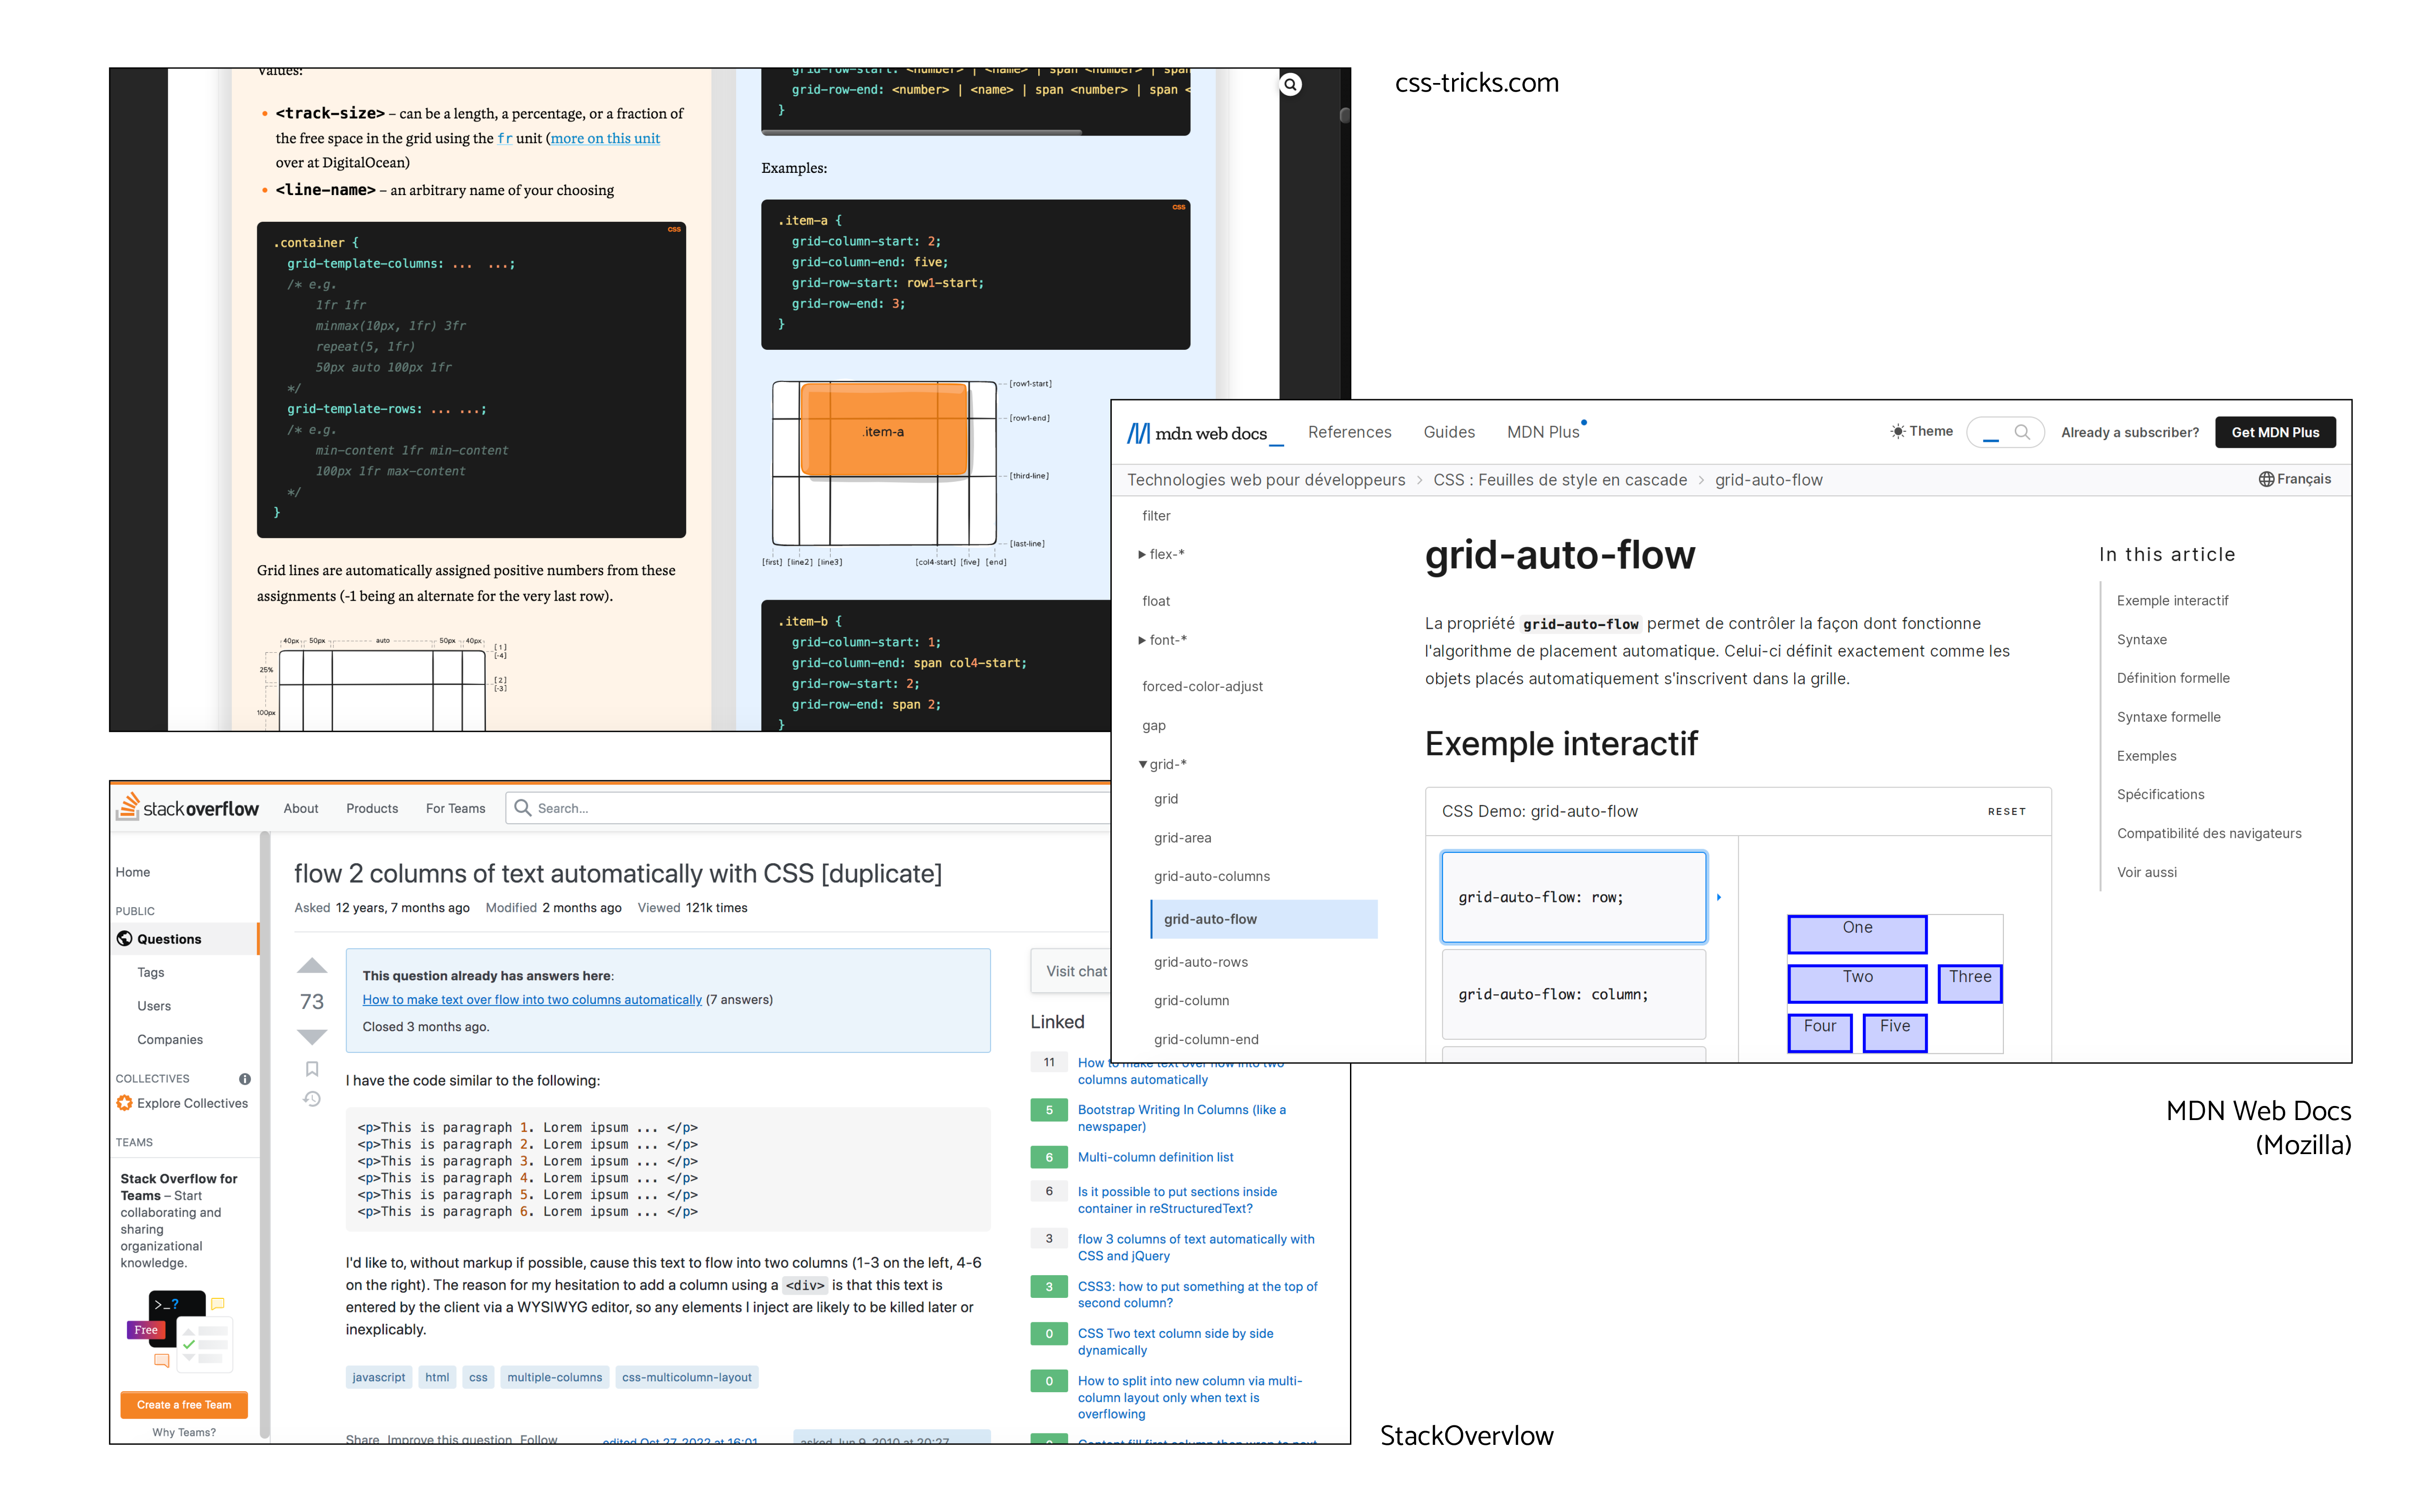Open the MDN References menu

[x=1349, y=432]
